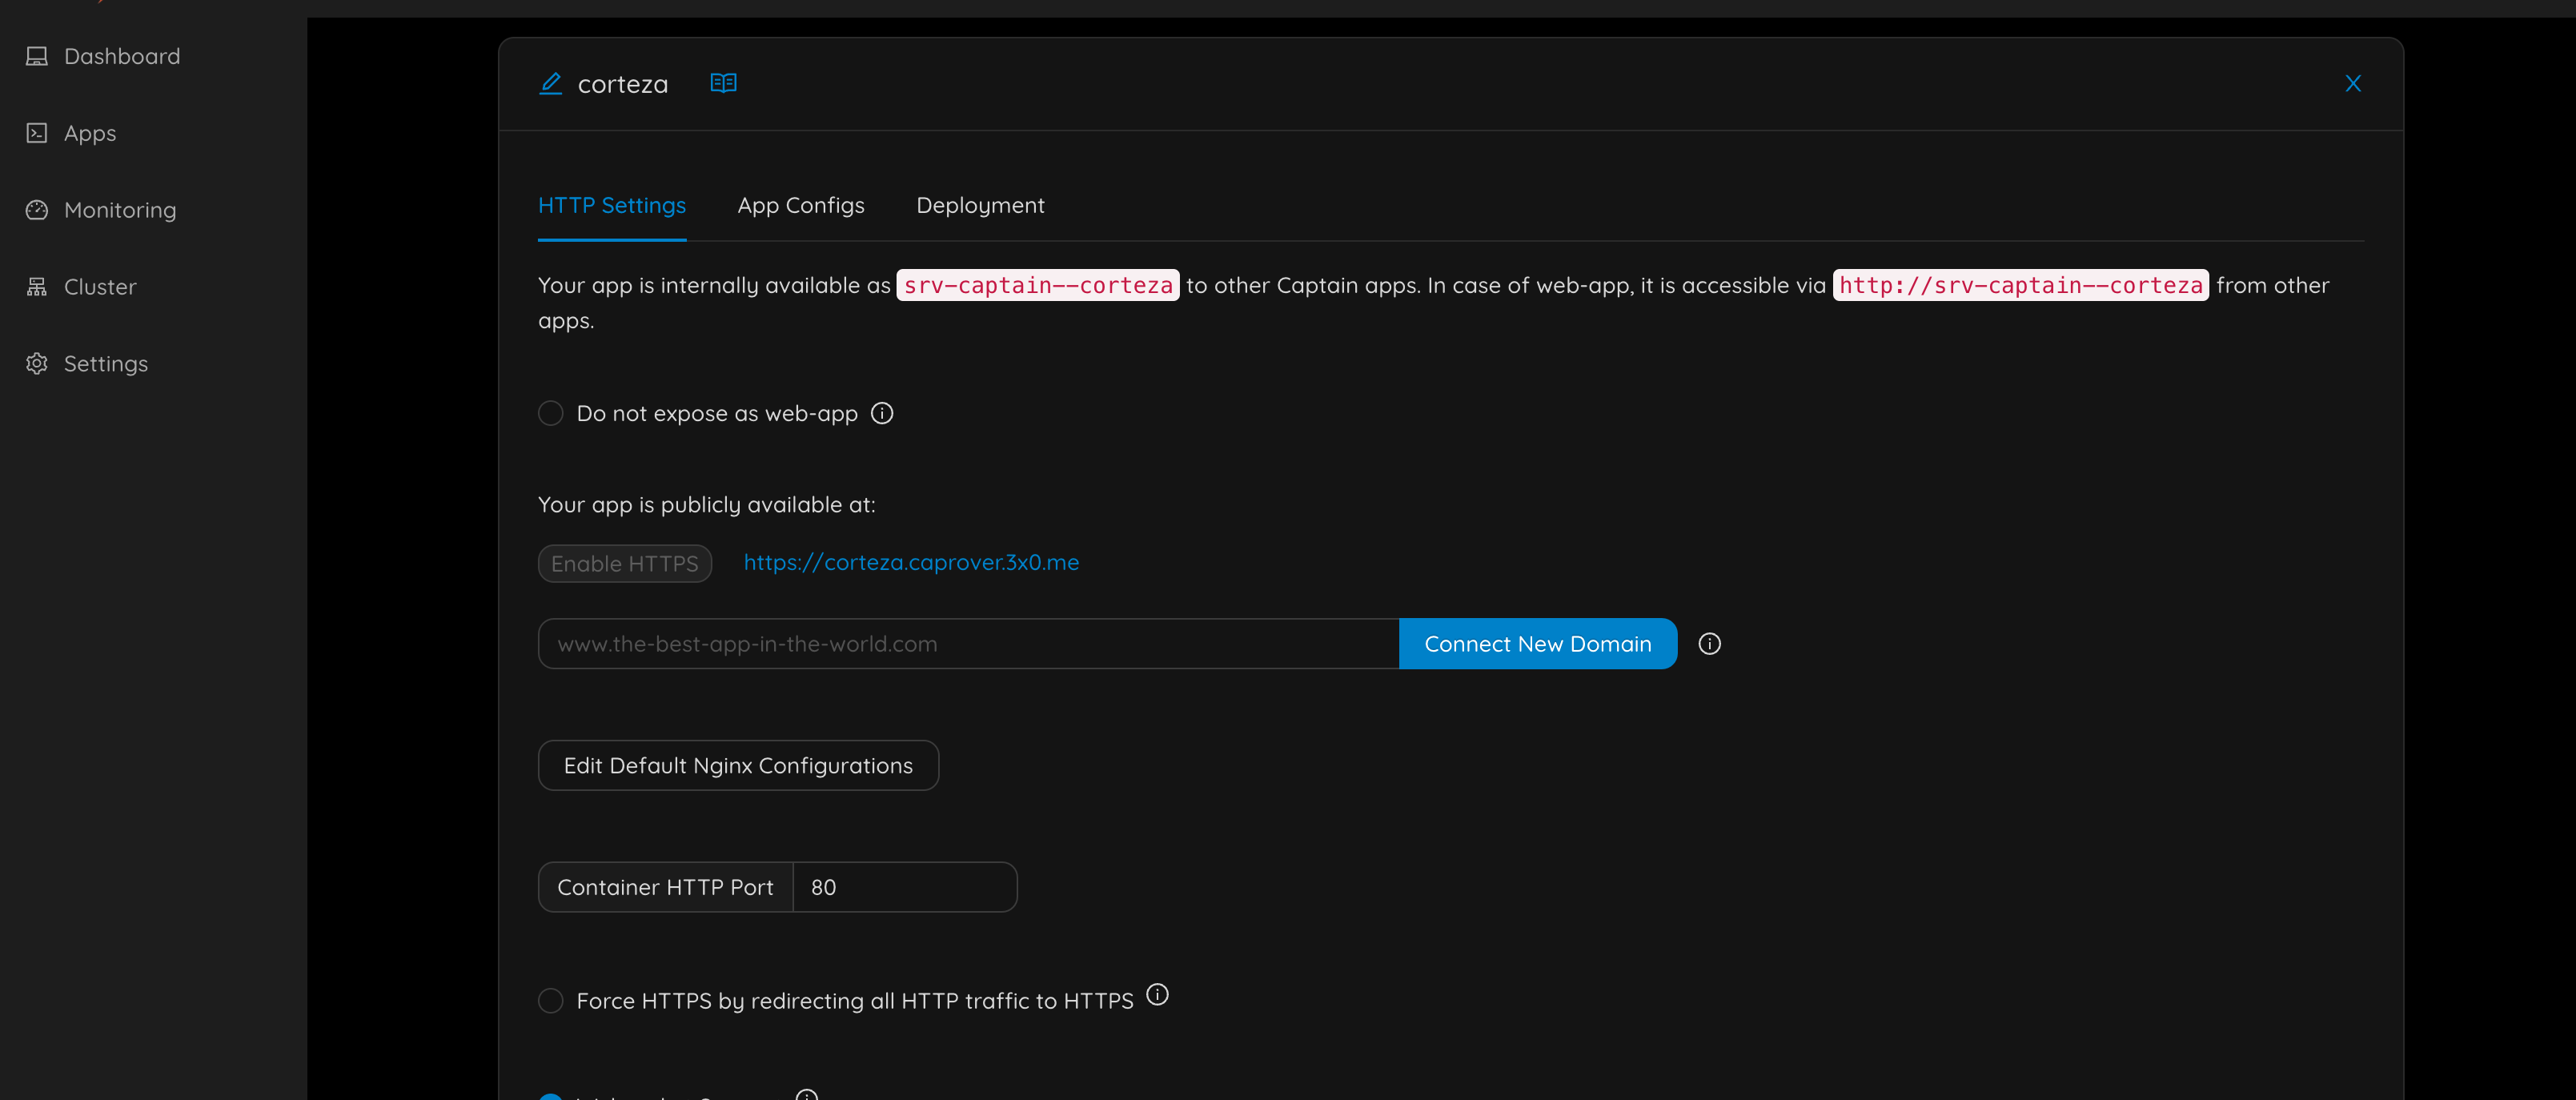
Task: Click info icon beside Do not expose as web-app
Action: [882, 413]
